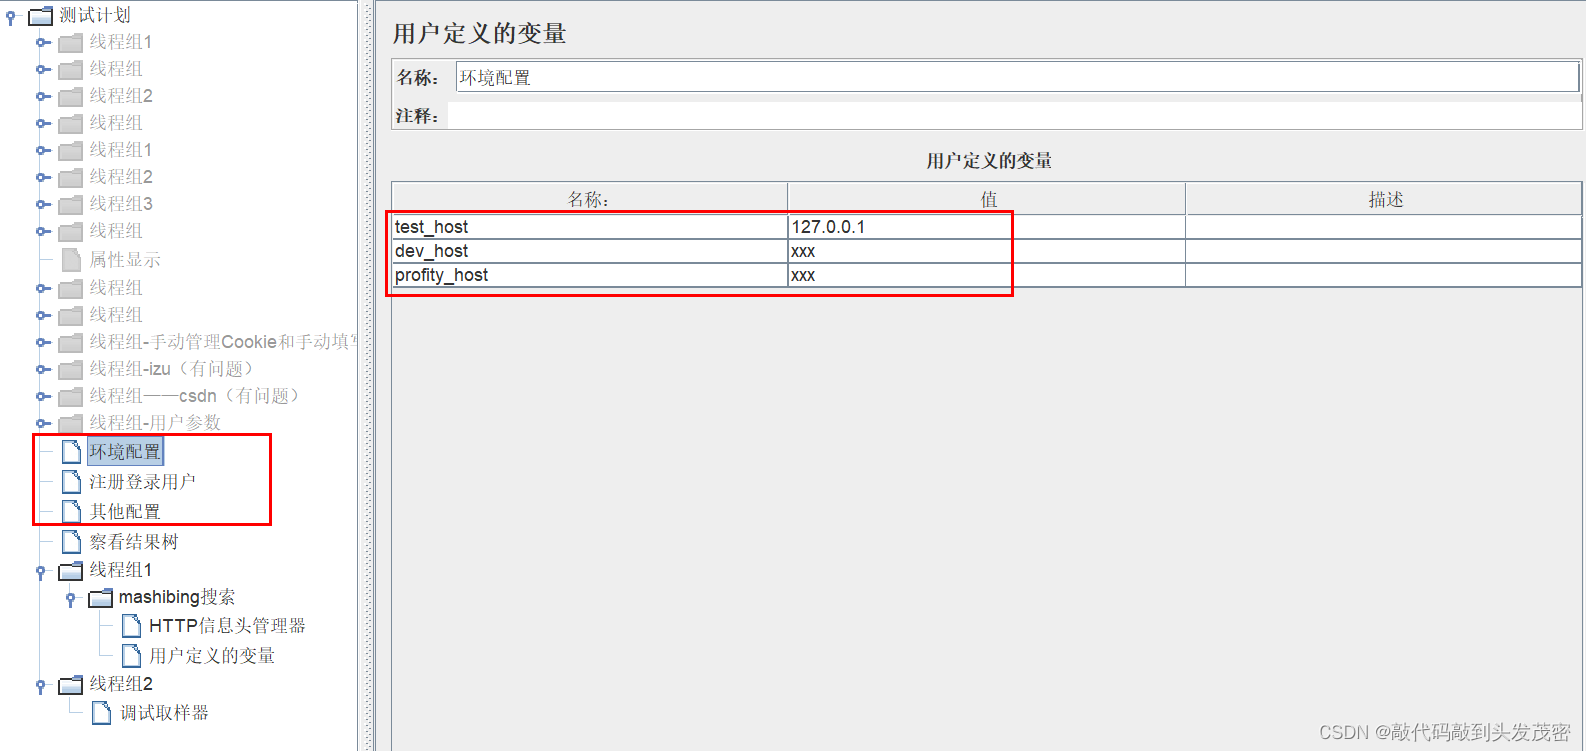Select the 线程组3 label
Image resolution: width=1586 pixels, height=751 pixels.
(121, 204)
